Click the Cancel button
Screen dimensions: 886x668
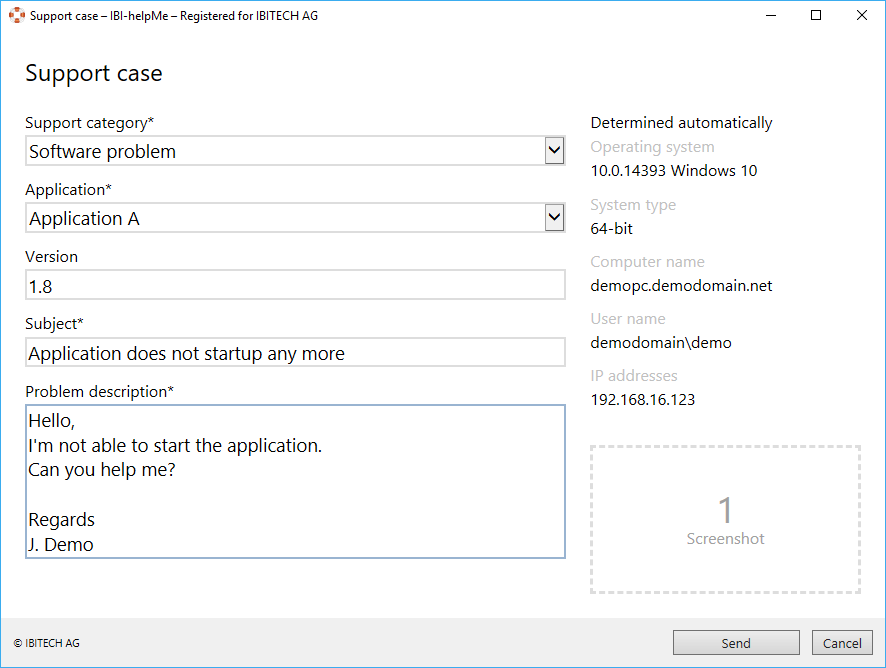tap(842, 643)
